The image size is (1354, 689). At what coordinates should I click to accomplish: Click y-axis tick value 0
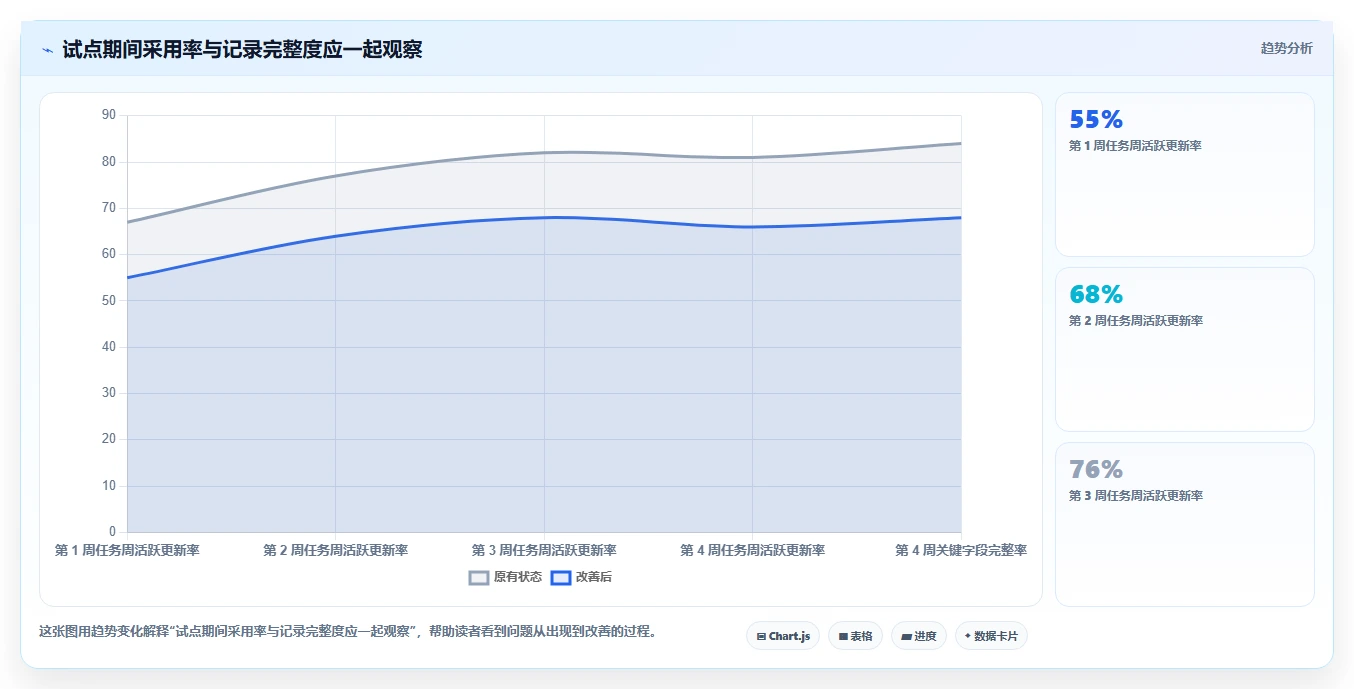click(112, 531)
